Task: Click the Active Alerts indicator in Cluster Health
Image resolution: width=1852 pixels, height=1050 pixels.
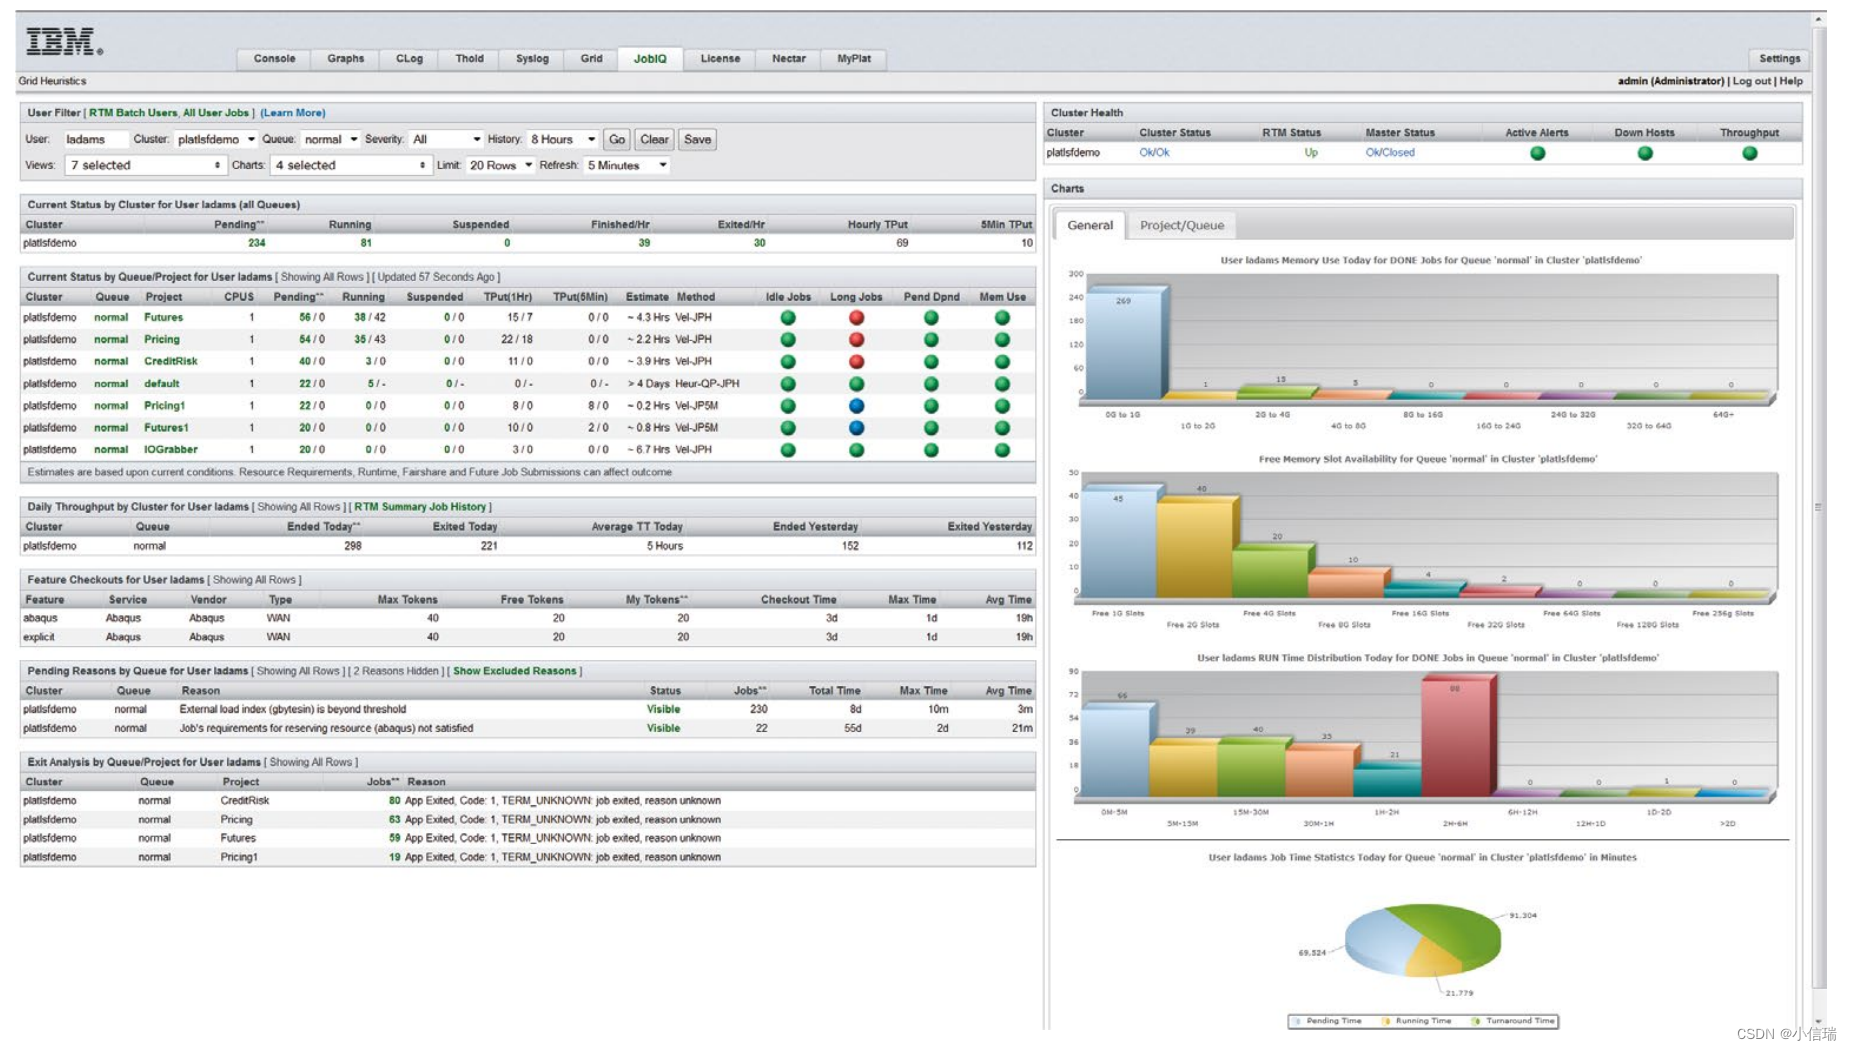Action: [1539, 152]
